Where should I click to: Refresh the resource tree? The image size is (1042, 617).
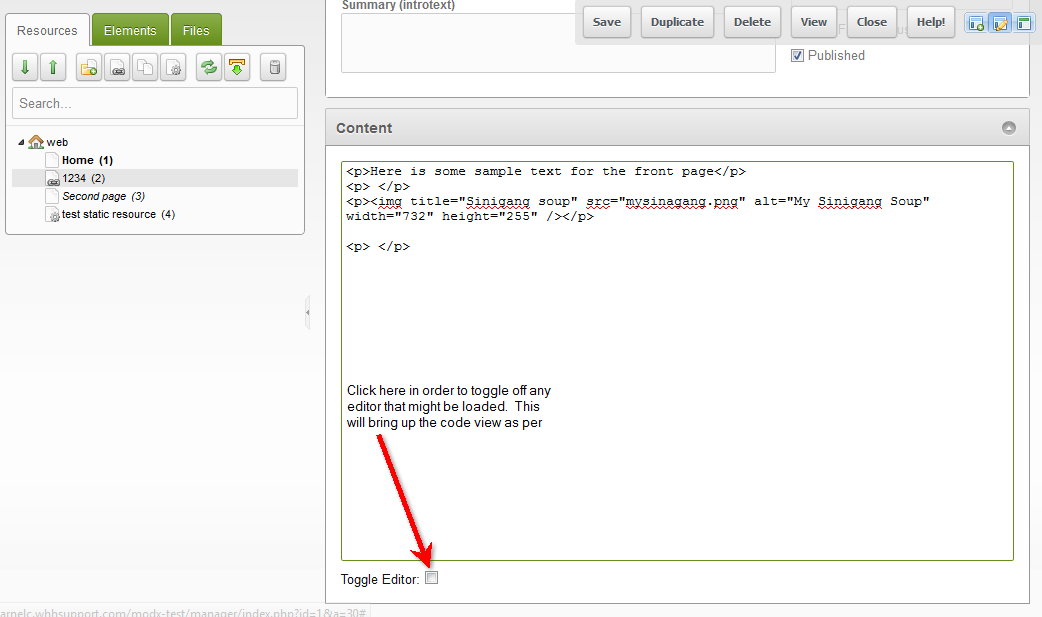(x=208, y=68)
